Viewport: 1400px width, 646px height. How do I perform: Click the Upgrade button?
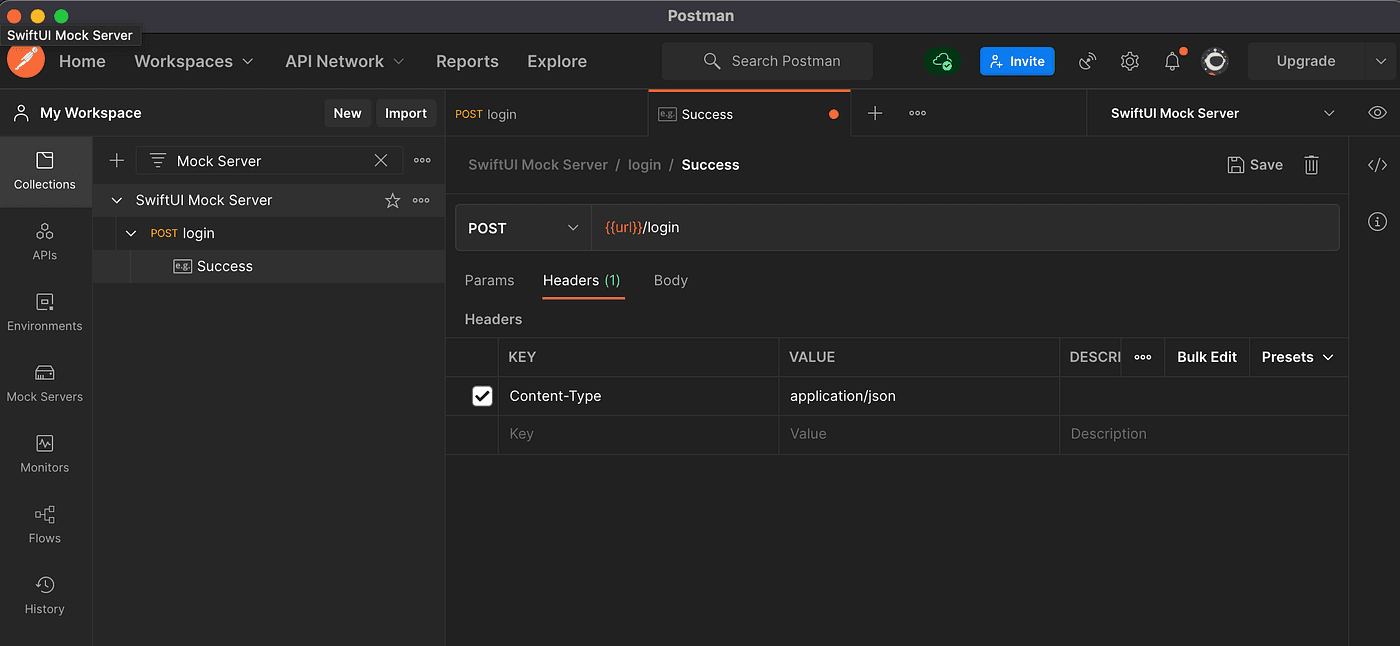1306,61
